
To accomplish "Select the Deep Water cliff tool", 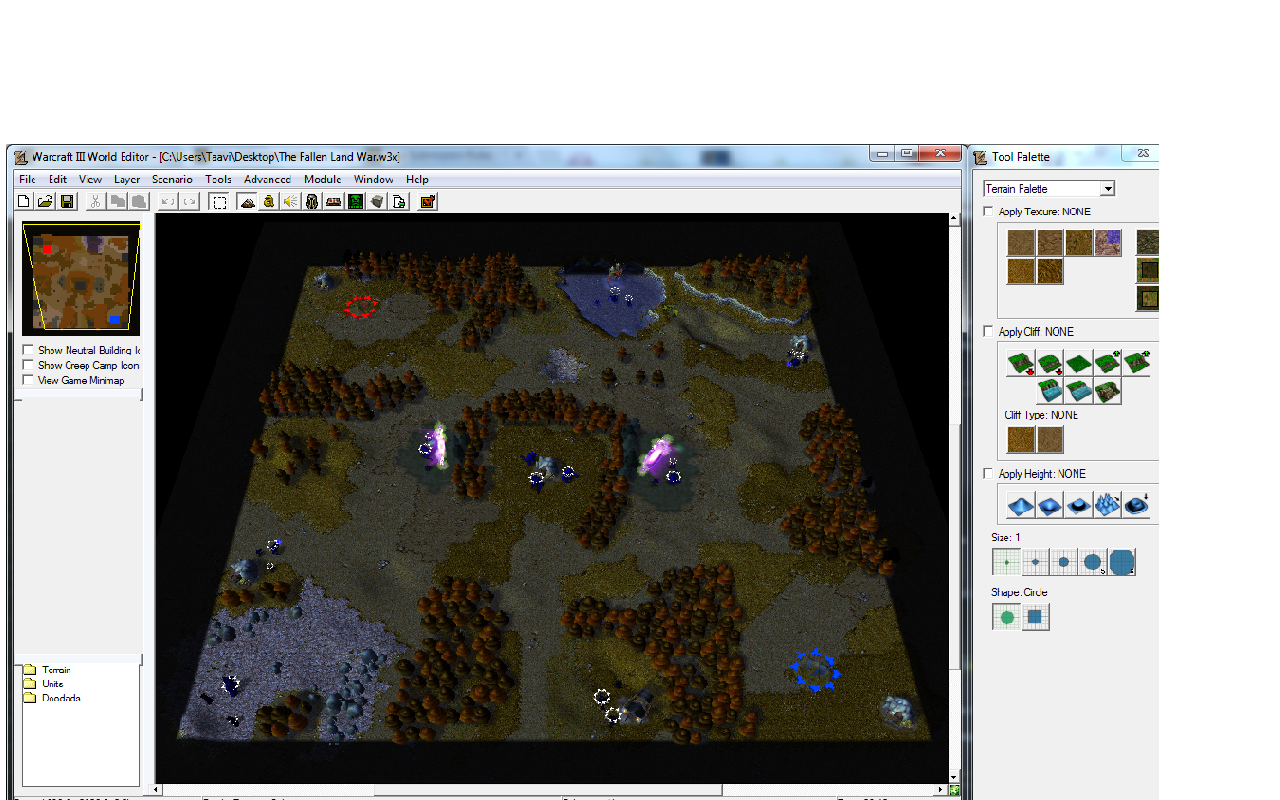I will 1049,391.
